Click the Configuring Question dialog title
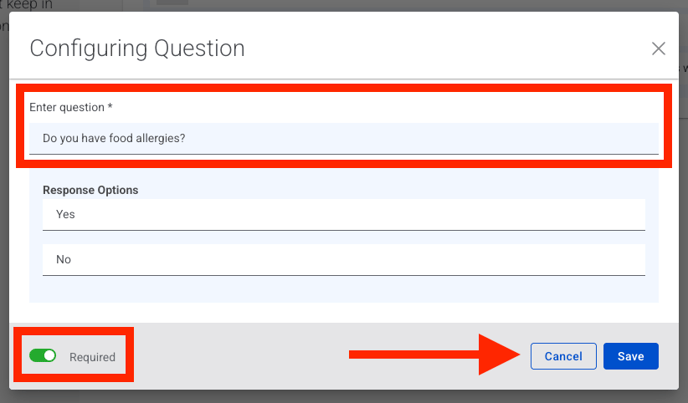 [137, 48]
